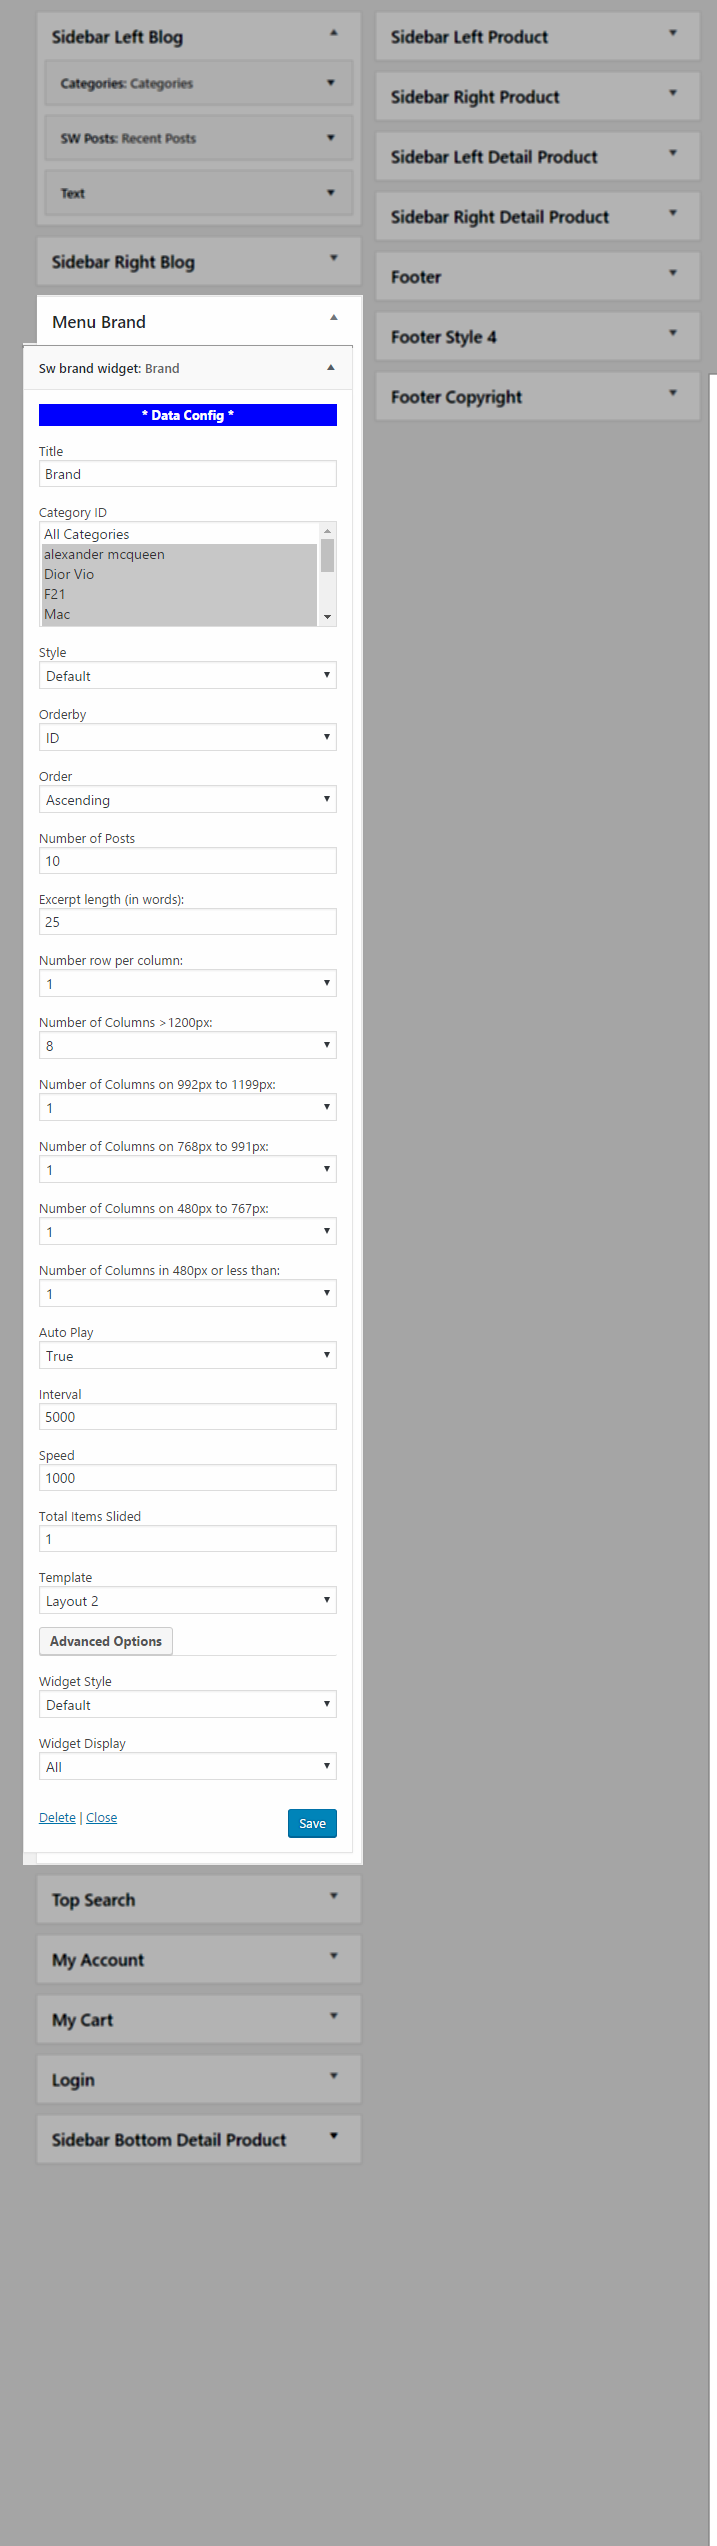
Task: Open the Auto Play dropdown
Action: 188,1356
